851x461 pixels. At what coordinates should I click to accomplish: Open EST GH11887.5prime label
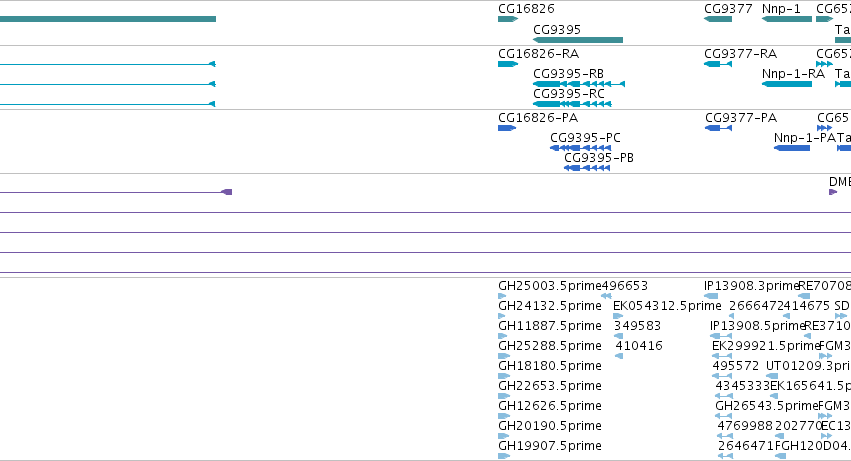[x=550, y=326]
